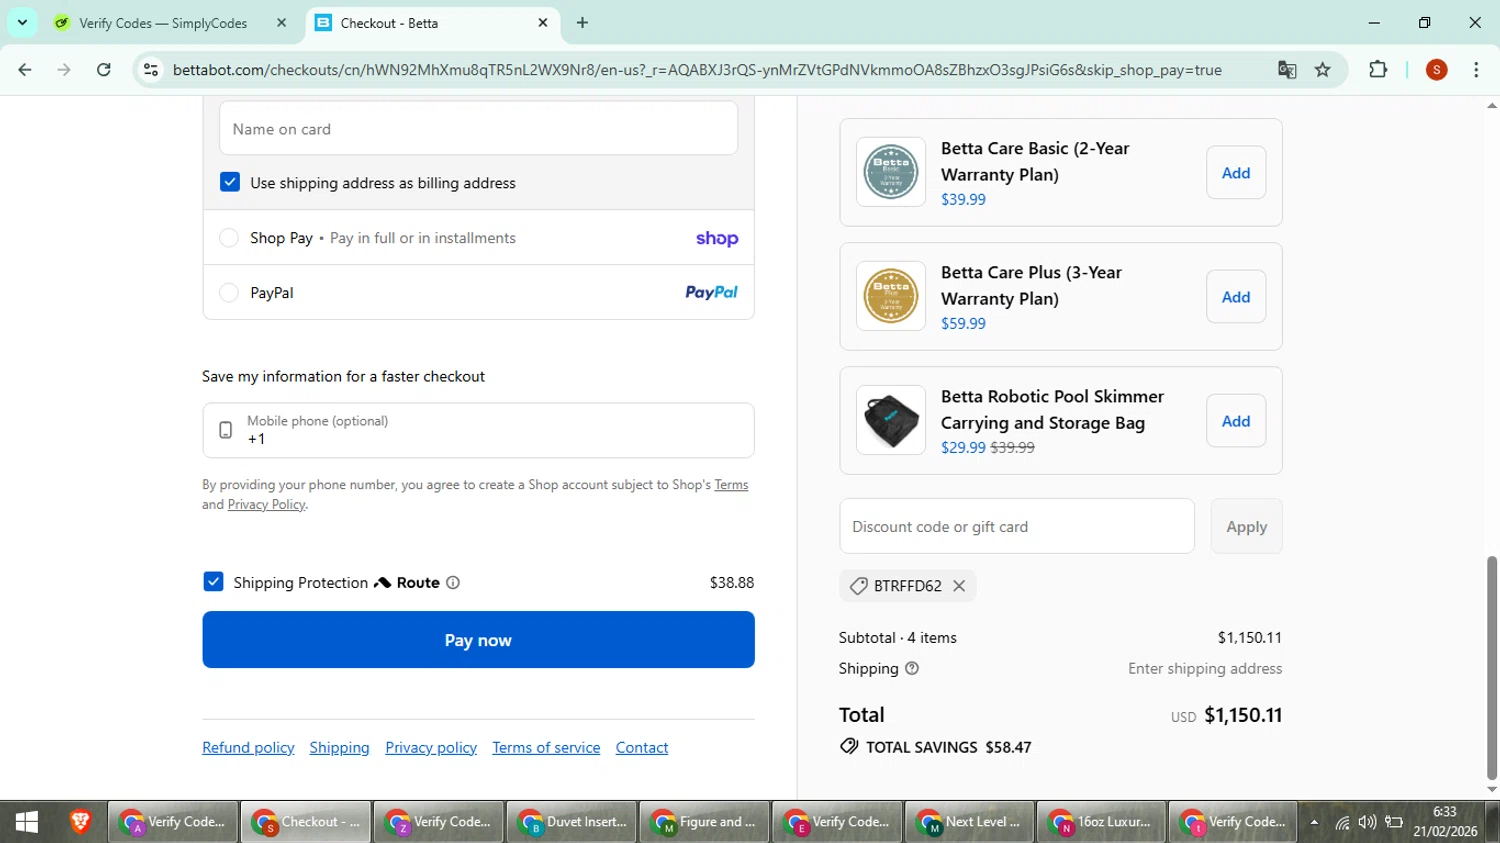This screenshot has height=843, width=1500.
Task: Open the Shipping help question icon
Action: click(911, 668)
